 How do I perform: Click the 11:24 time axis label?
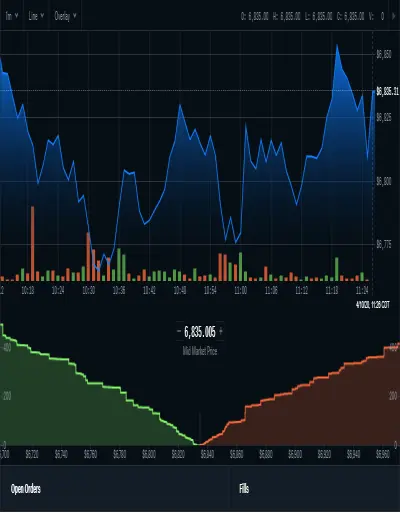pyautogui.click(x=362, y=290)
